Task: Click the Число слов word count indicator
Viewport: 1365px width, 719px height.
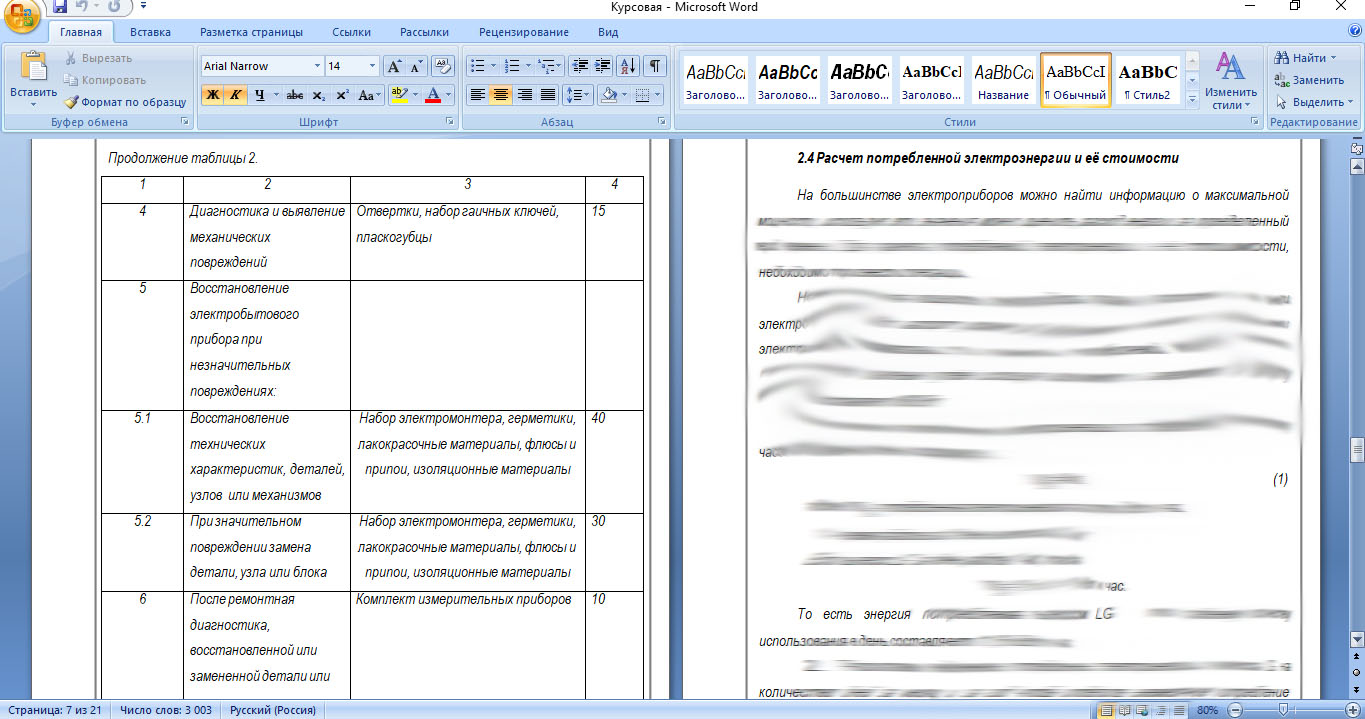Action: pos(164,710)
